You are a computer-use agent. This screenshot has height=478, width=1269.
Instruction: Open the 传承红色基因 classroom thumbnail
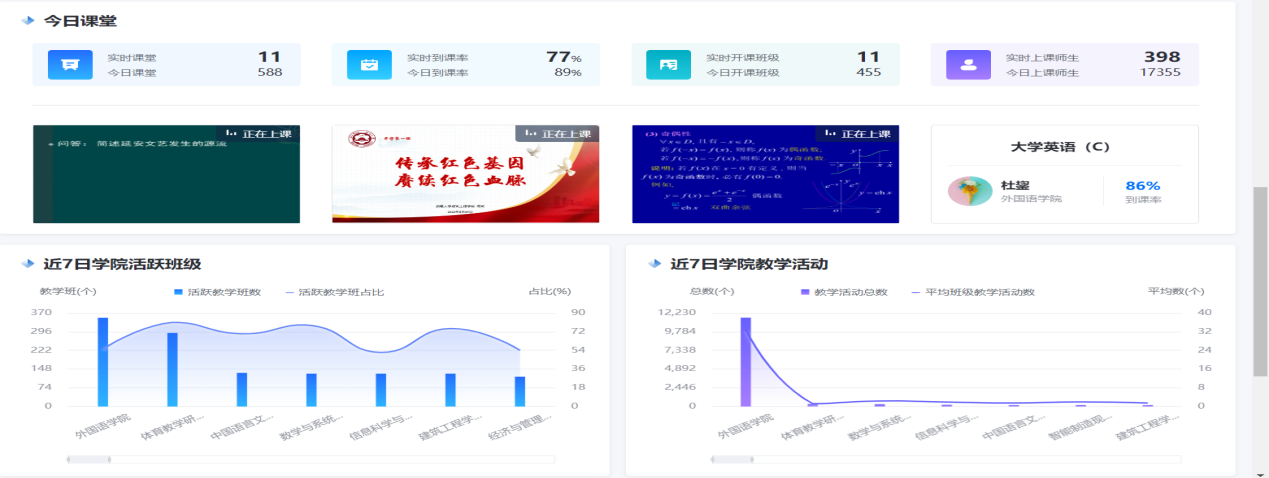[465, 174]
